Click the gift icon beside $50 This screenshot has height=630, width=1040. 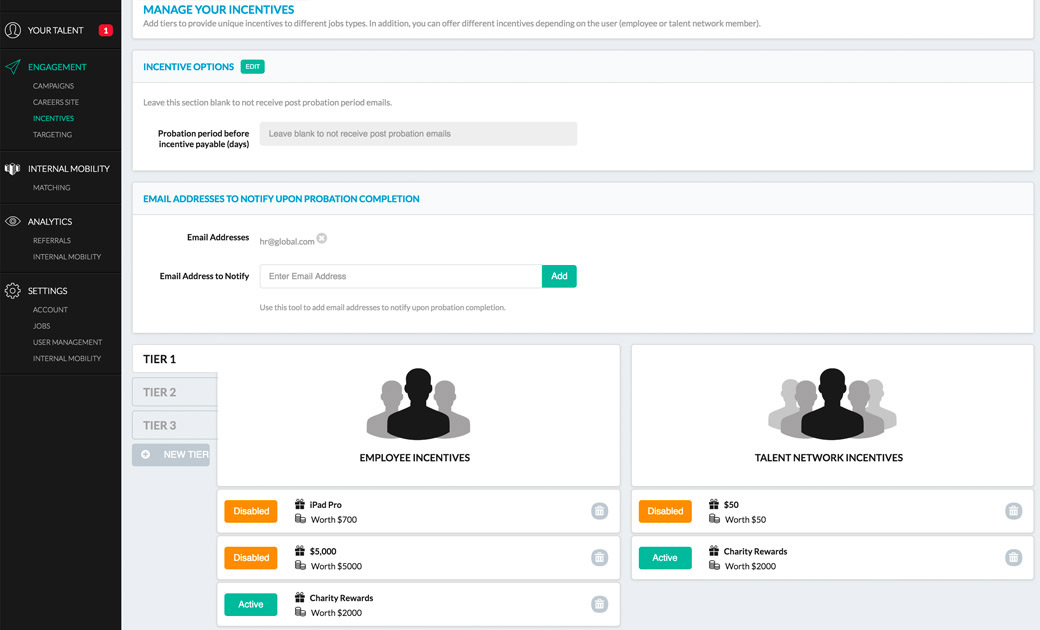[714, 504]
